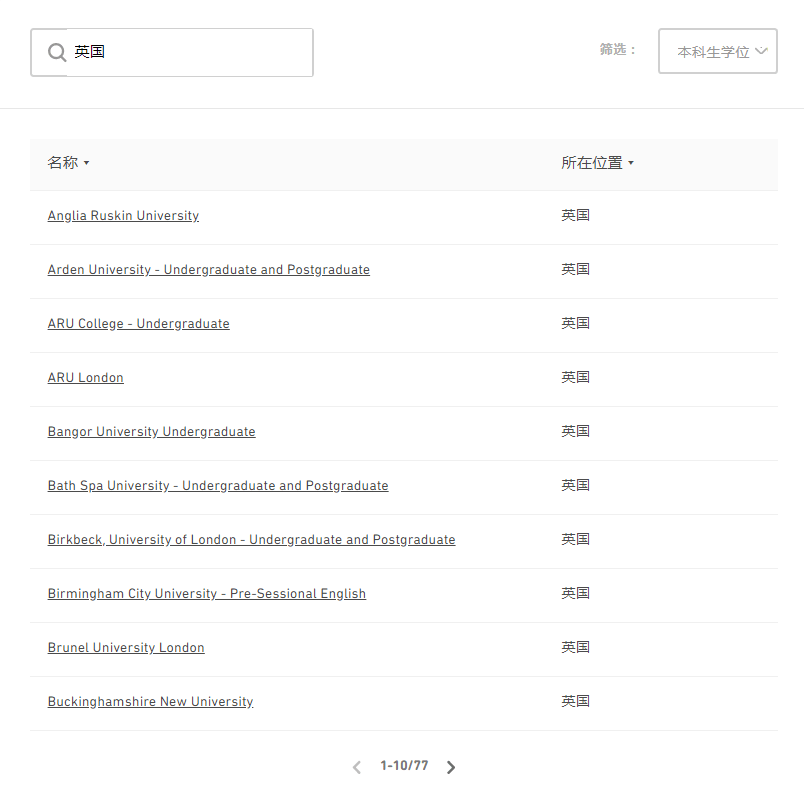804x785 pixels.
Task: Click the previous page arrow
Action: point(356,767)
